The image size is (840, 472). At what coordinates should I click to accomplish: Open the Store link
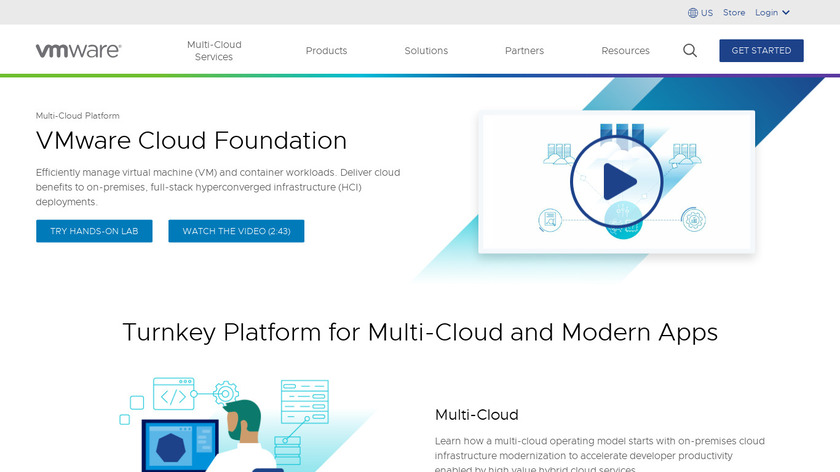[734, 12]
